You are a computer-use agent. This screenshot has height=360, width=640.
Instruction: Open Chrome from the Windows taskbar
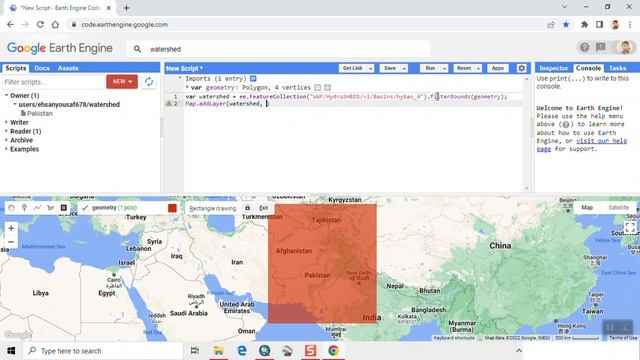pyautogui.click(x=333, y=351)
